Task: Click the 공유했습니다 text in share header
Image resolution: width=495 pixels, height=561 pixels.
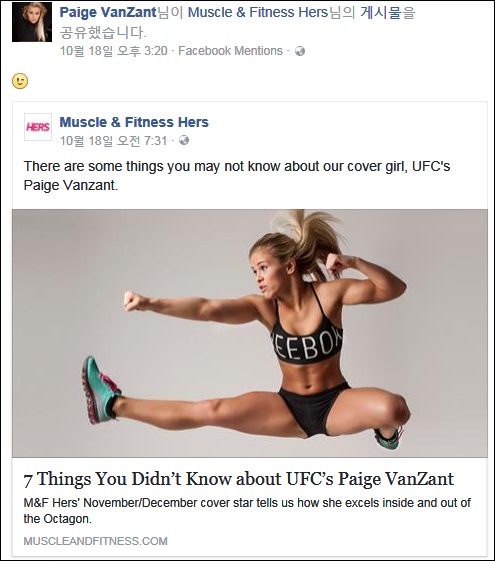Action: [103, 33]
